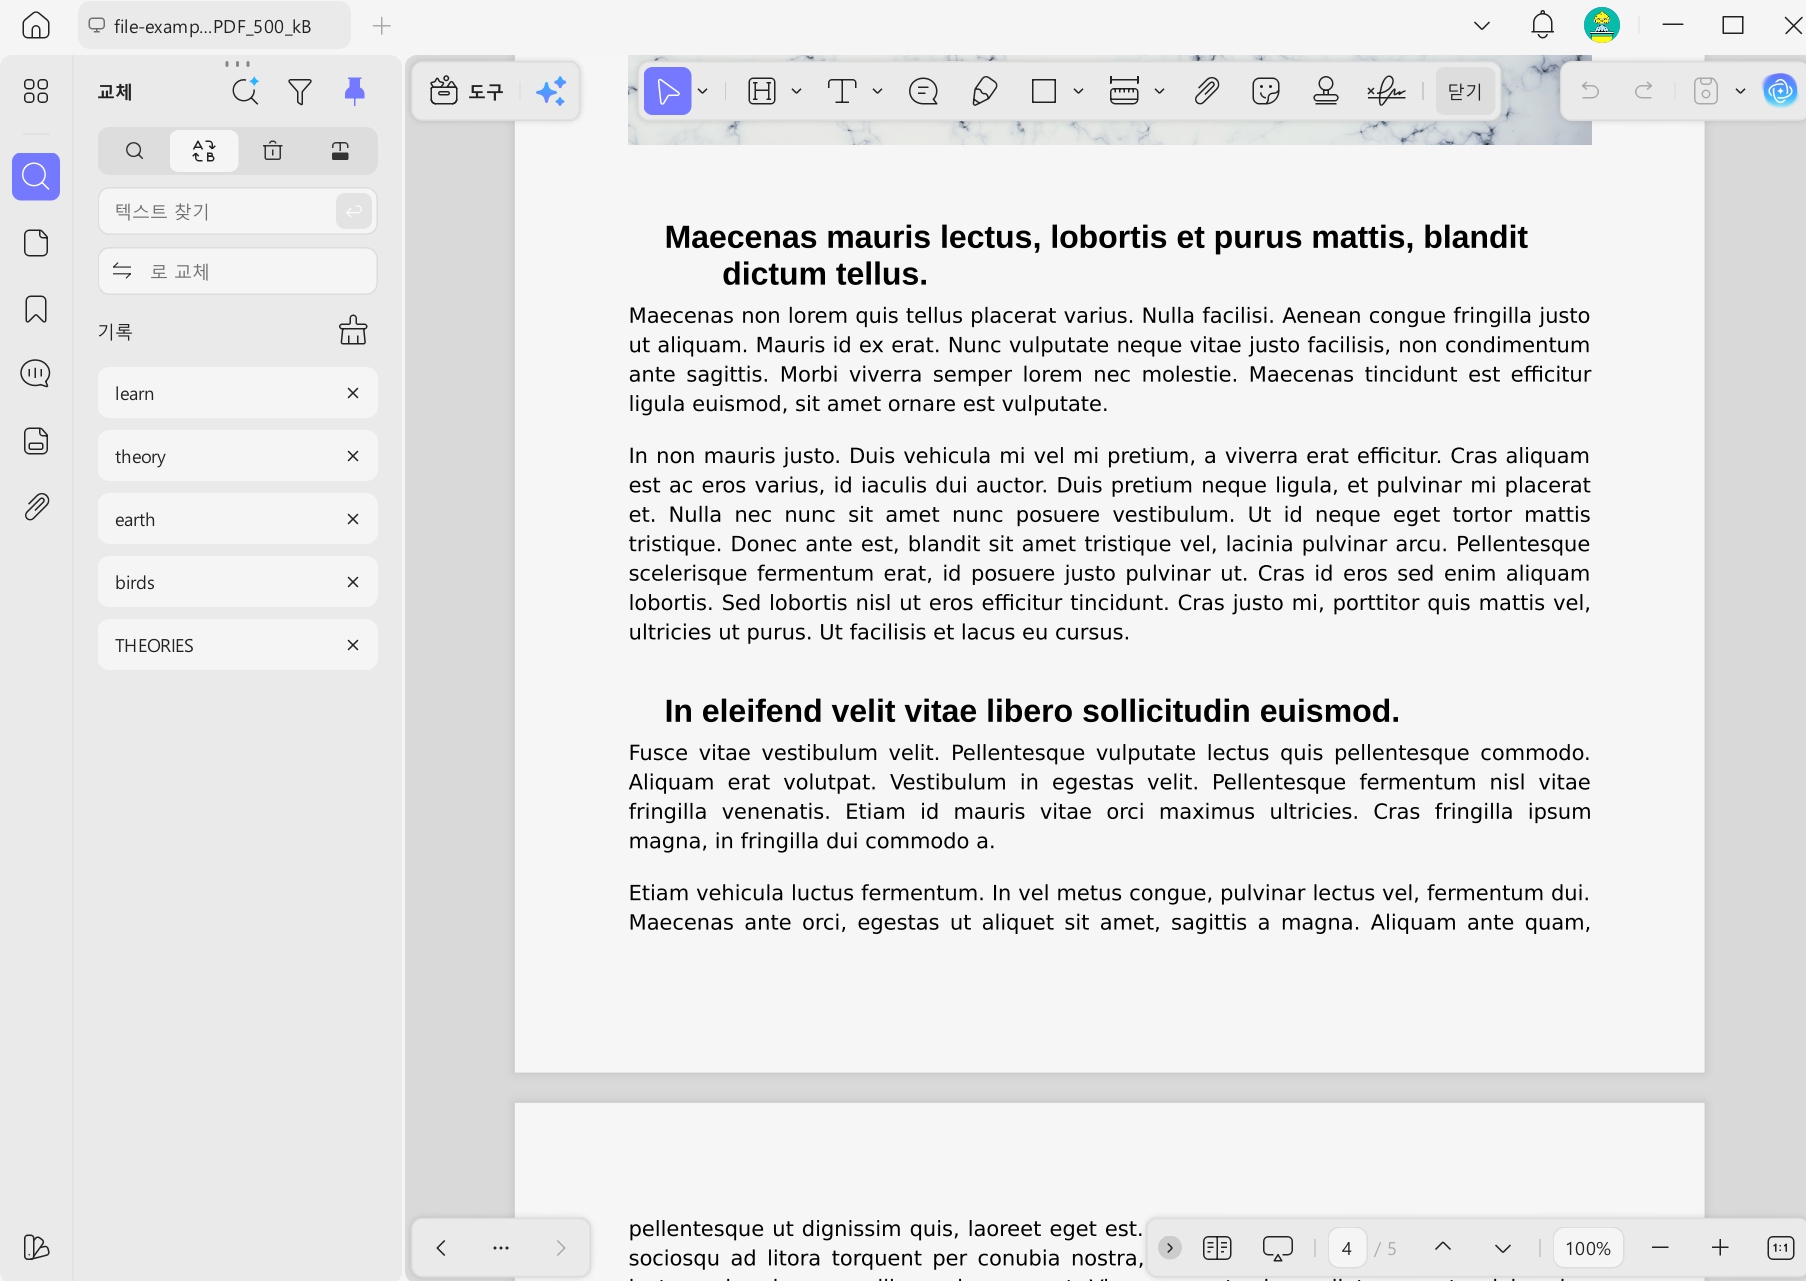Select 'THEORIES' from search history
The width and height of the screenshot is (1806, 1281).
click(238, 645)
